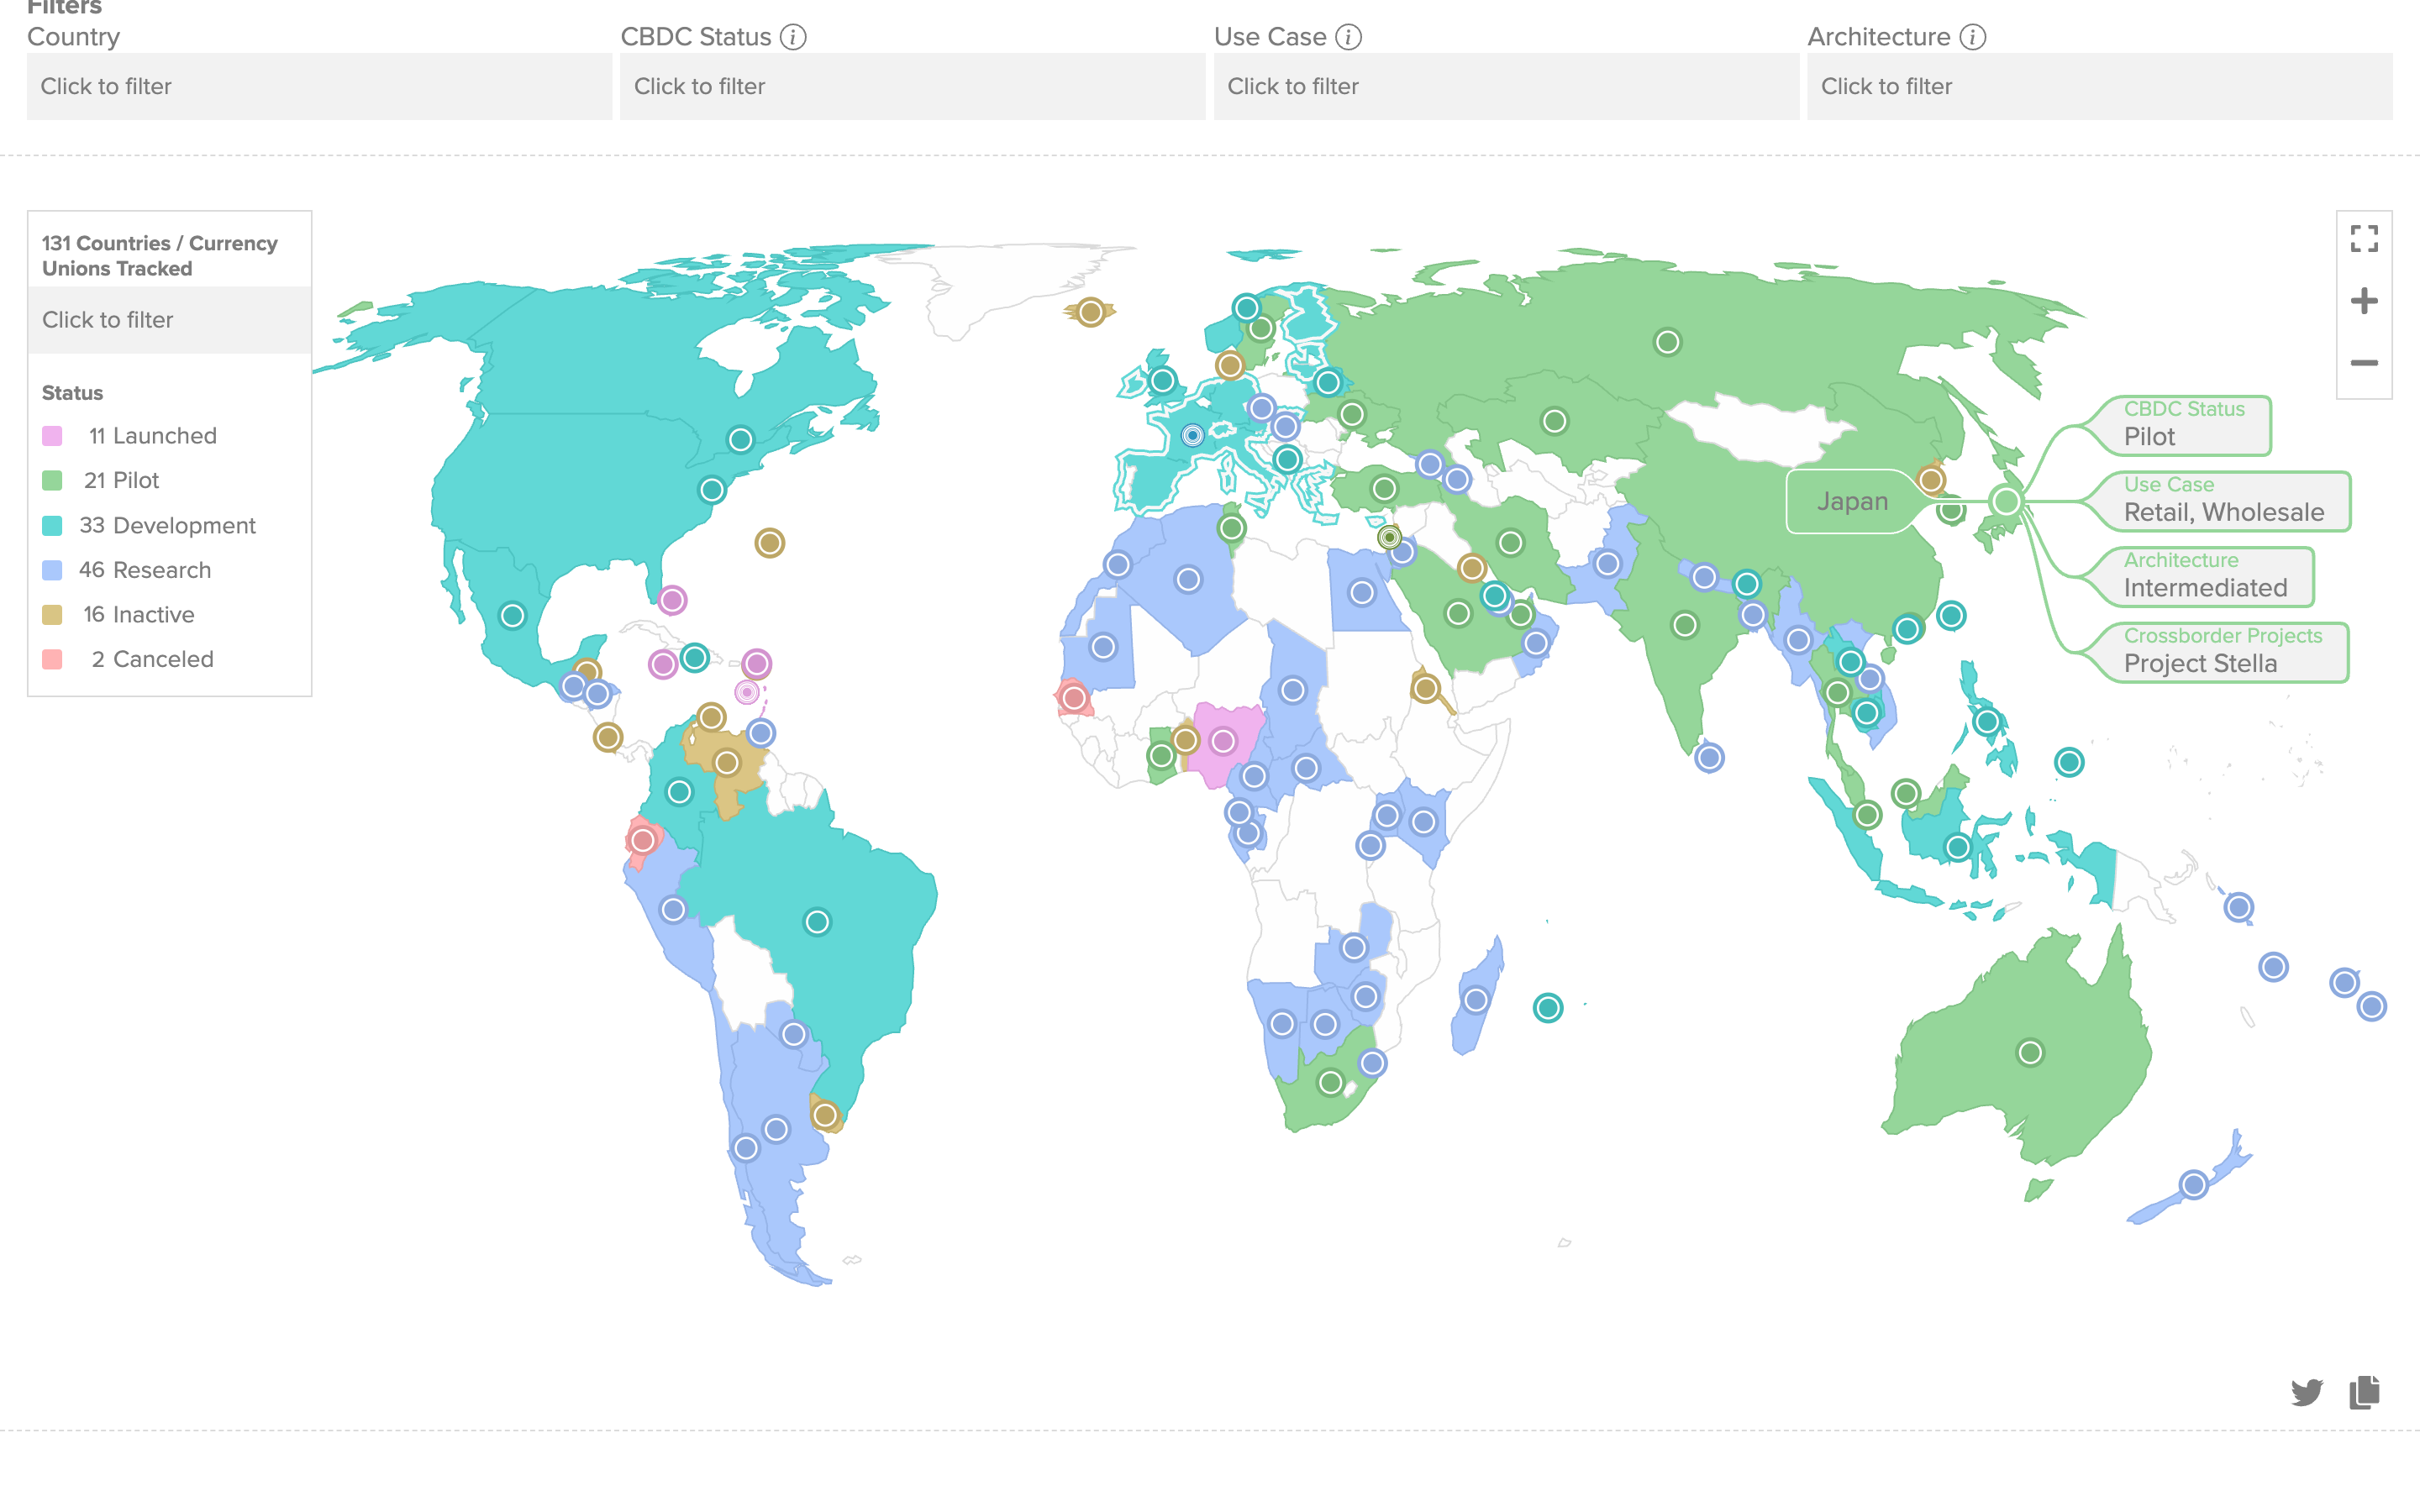Open the Architecture filter dropdown

pos(2099,87)
